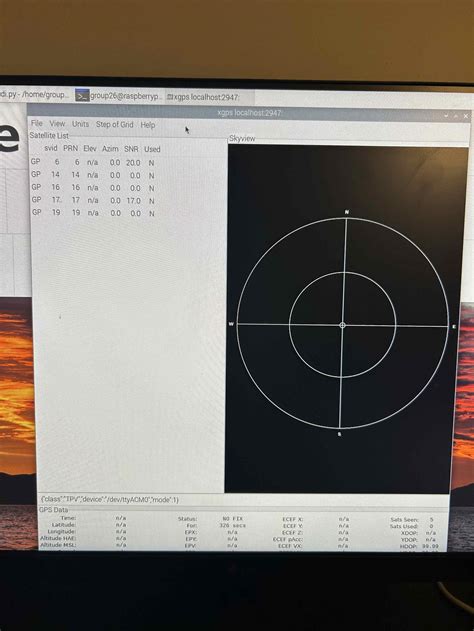Image resolution: width=474 pixels, height=631 pixels.
Task: Click the center point of the Skyview plot
Action: (342, 325)
